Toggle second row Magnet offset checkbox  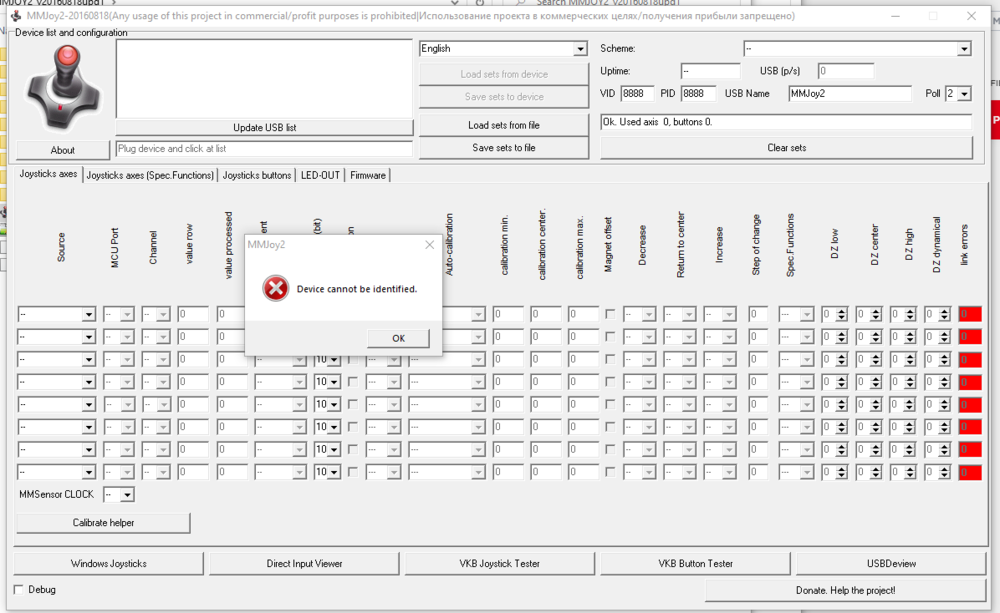coord(610,337)
